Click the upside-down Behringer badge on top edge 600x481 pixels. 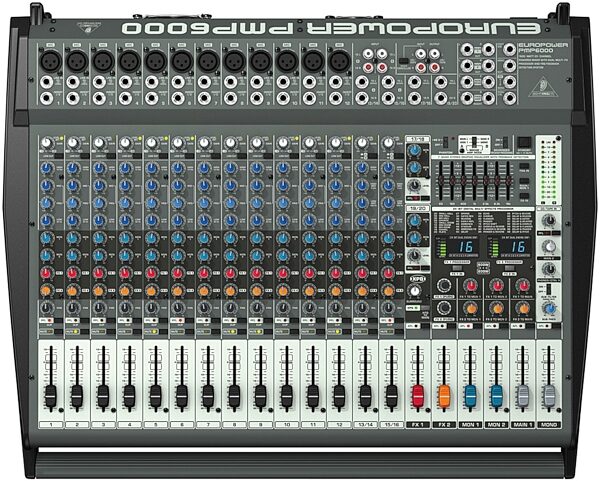(88, 27)
